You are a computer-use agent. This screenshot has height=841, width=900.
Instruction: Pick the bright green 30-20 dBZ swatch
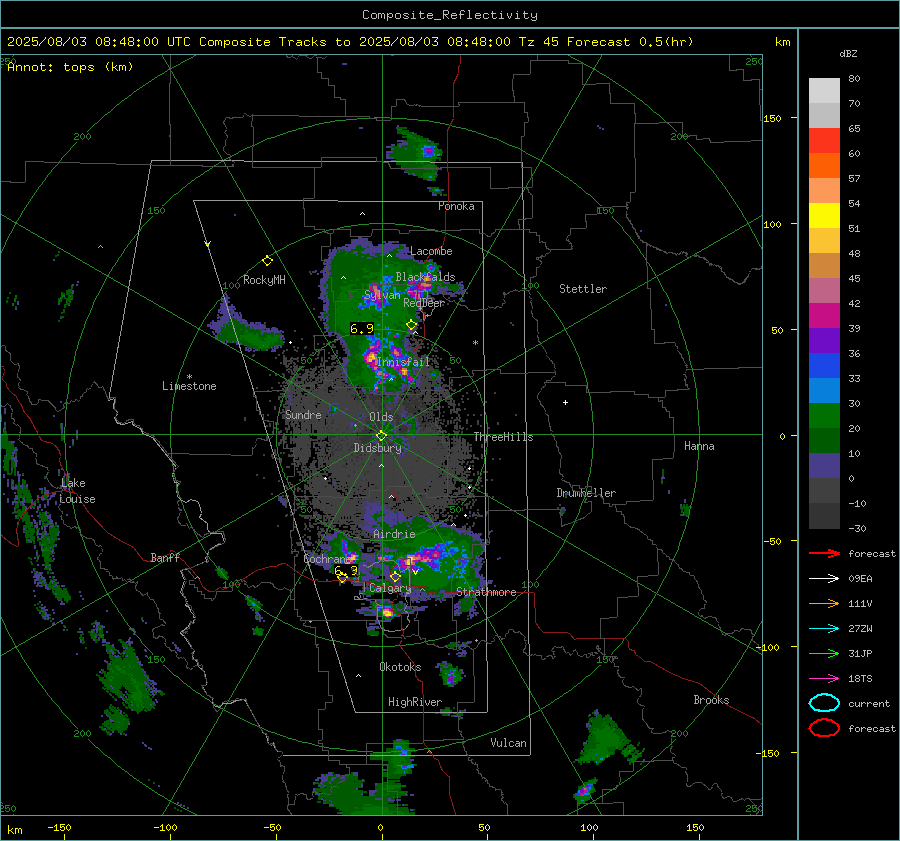click(824, 416)
